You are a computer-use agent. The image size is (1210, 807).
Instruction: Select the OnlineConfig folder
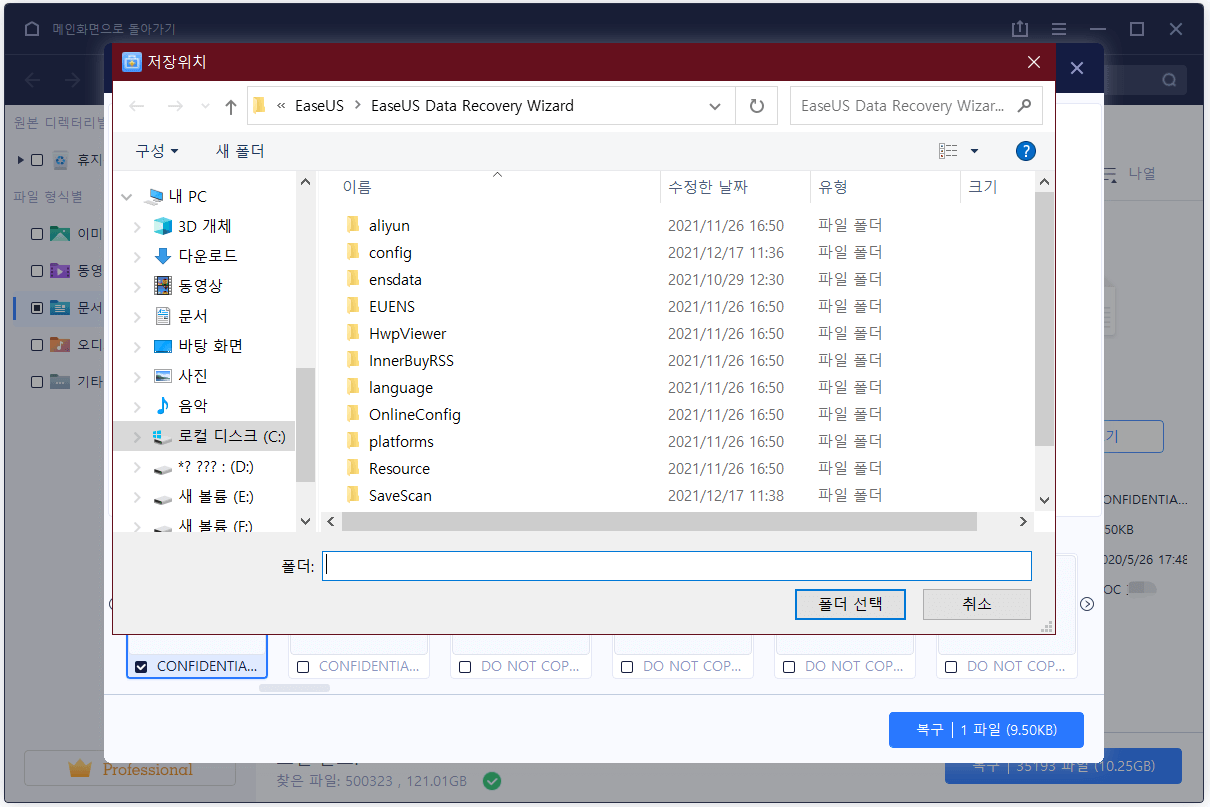414,415
